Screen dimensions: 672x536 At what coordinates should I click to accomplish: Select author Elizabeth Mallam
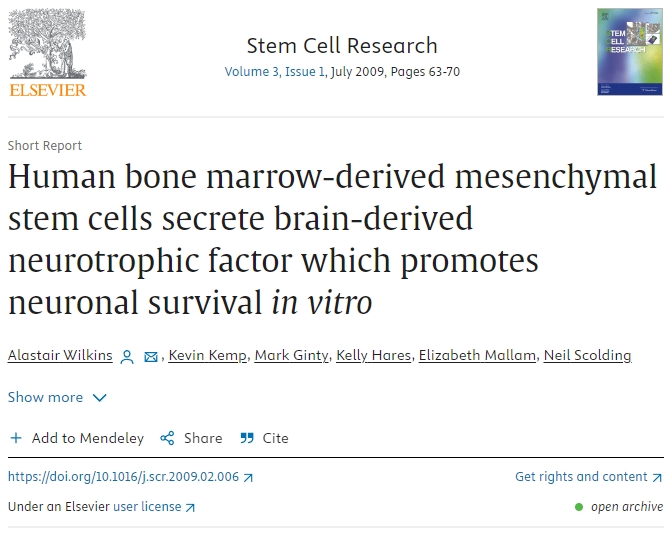coord(476,356)
